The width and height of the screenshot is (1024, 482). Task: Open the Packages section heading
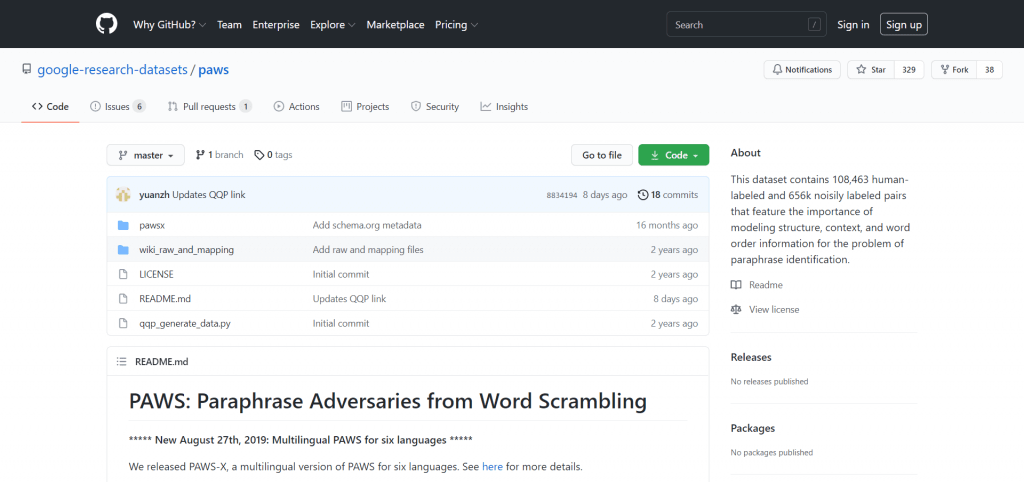pos(753,428)
